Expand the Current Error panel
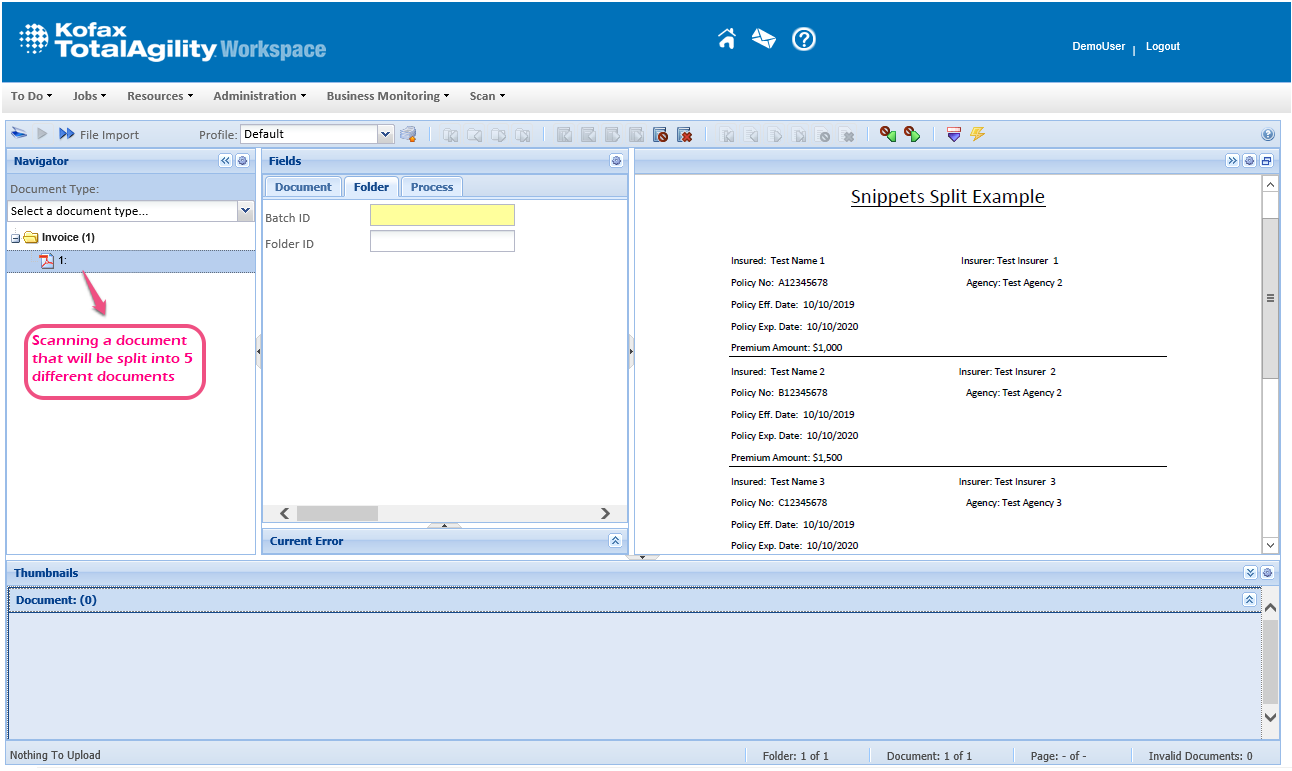1292x771 pixels. coord(615,541)
